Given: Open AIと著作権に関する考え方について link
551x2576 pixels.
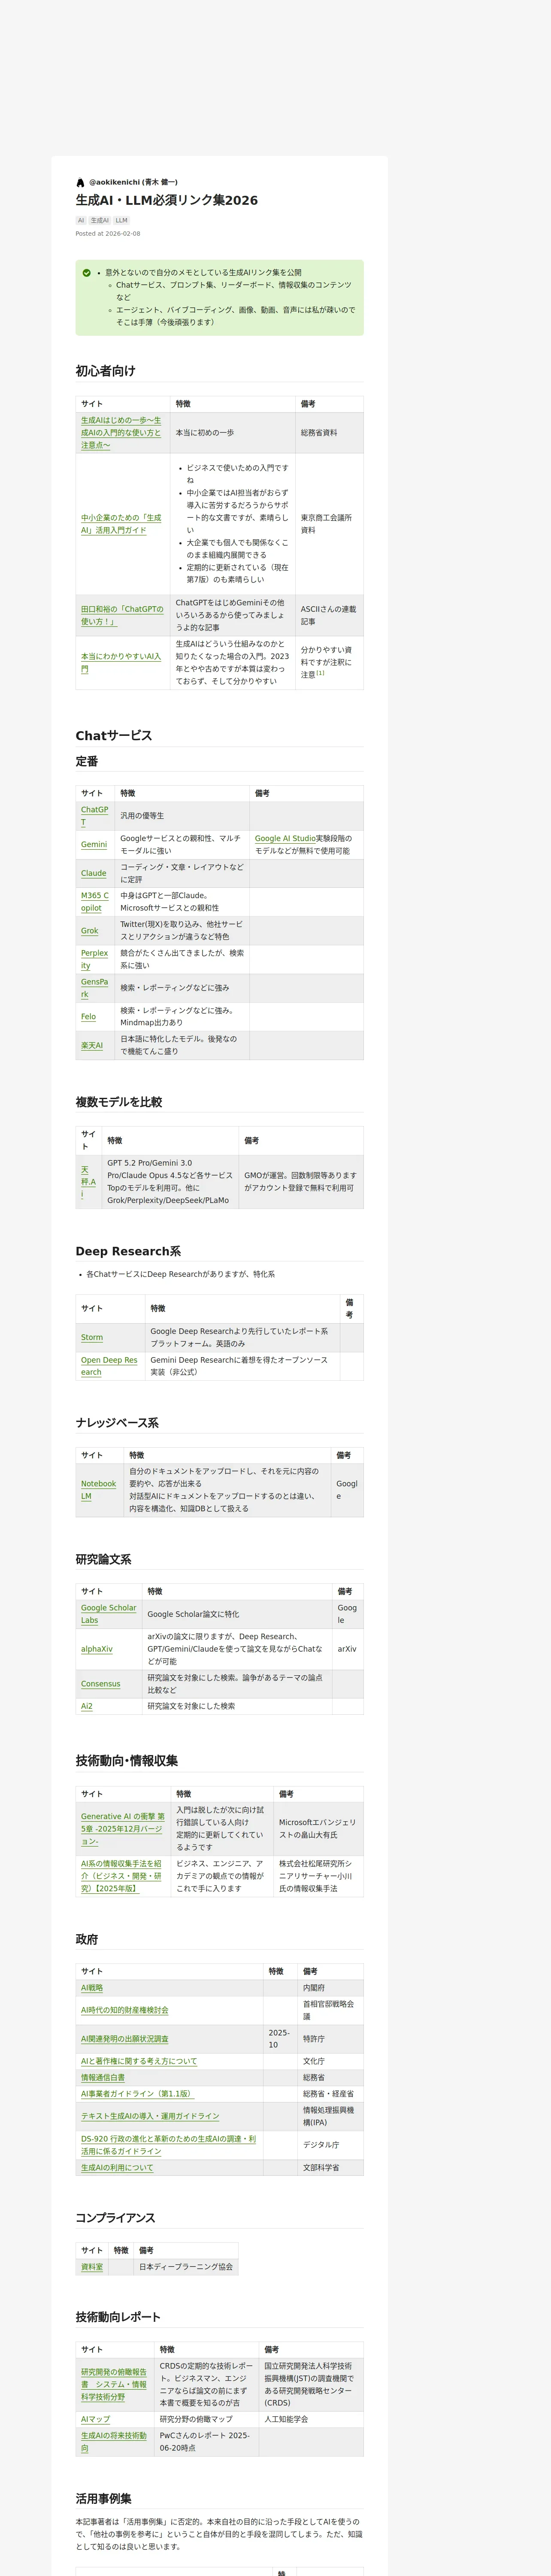Looking at the screenshot, I should (139, 2061).
